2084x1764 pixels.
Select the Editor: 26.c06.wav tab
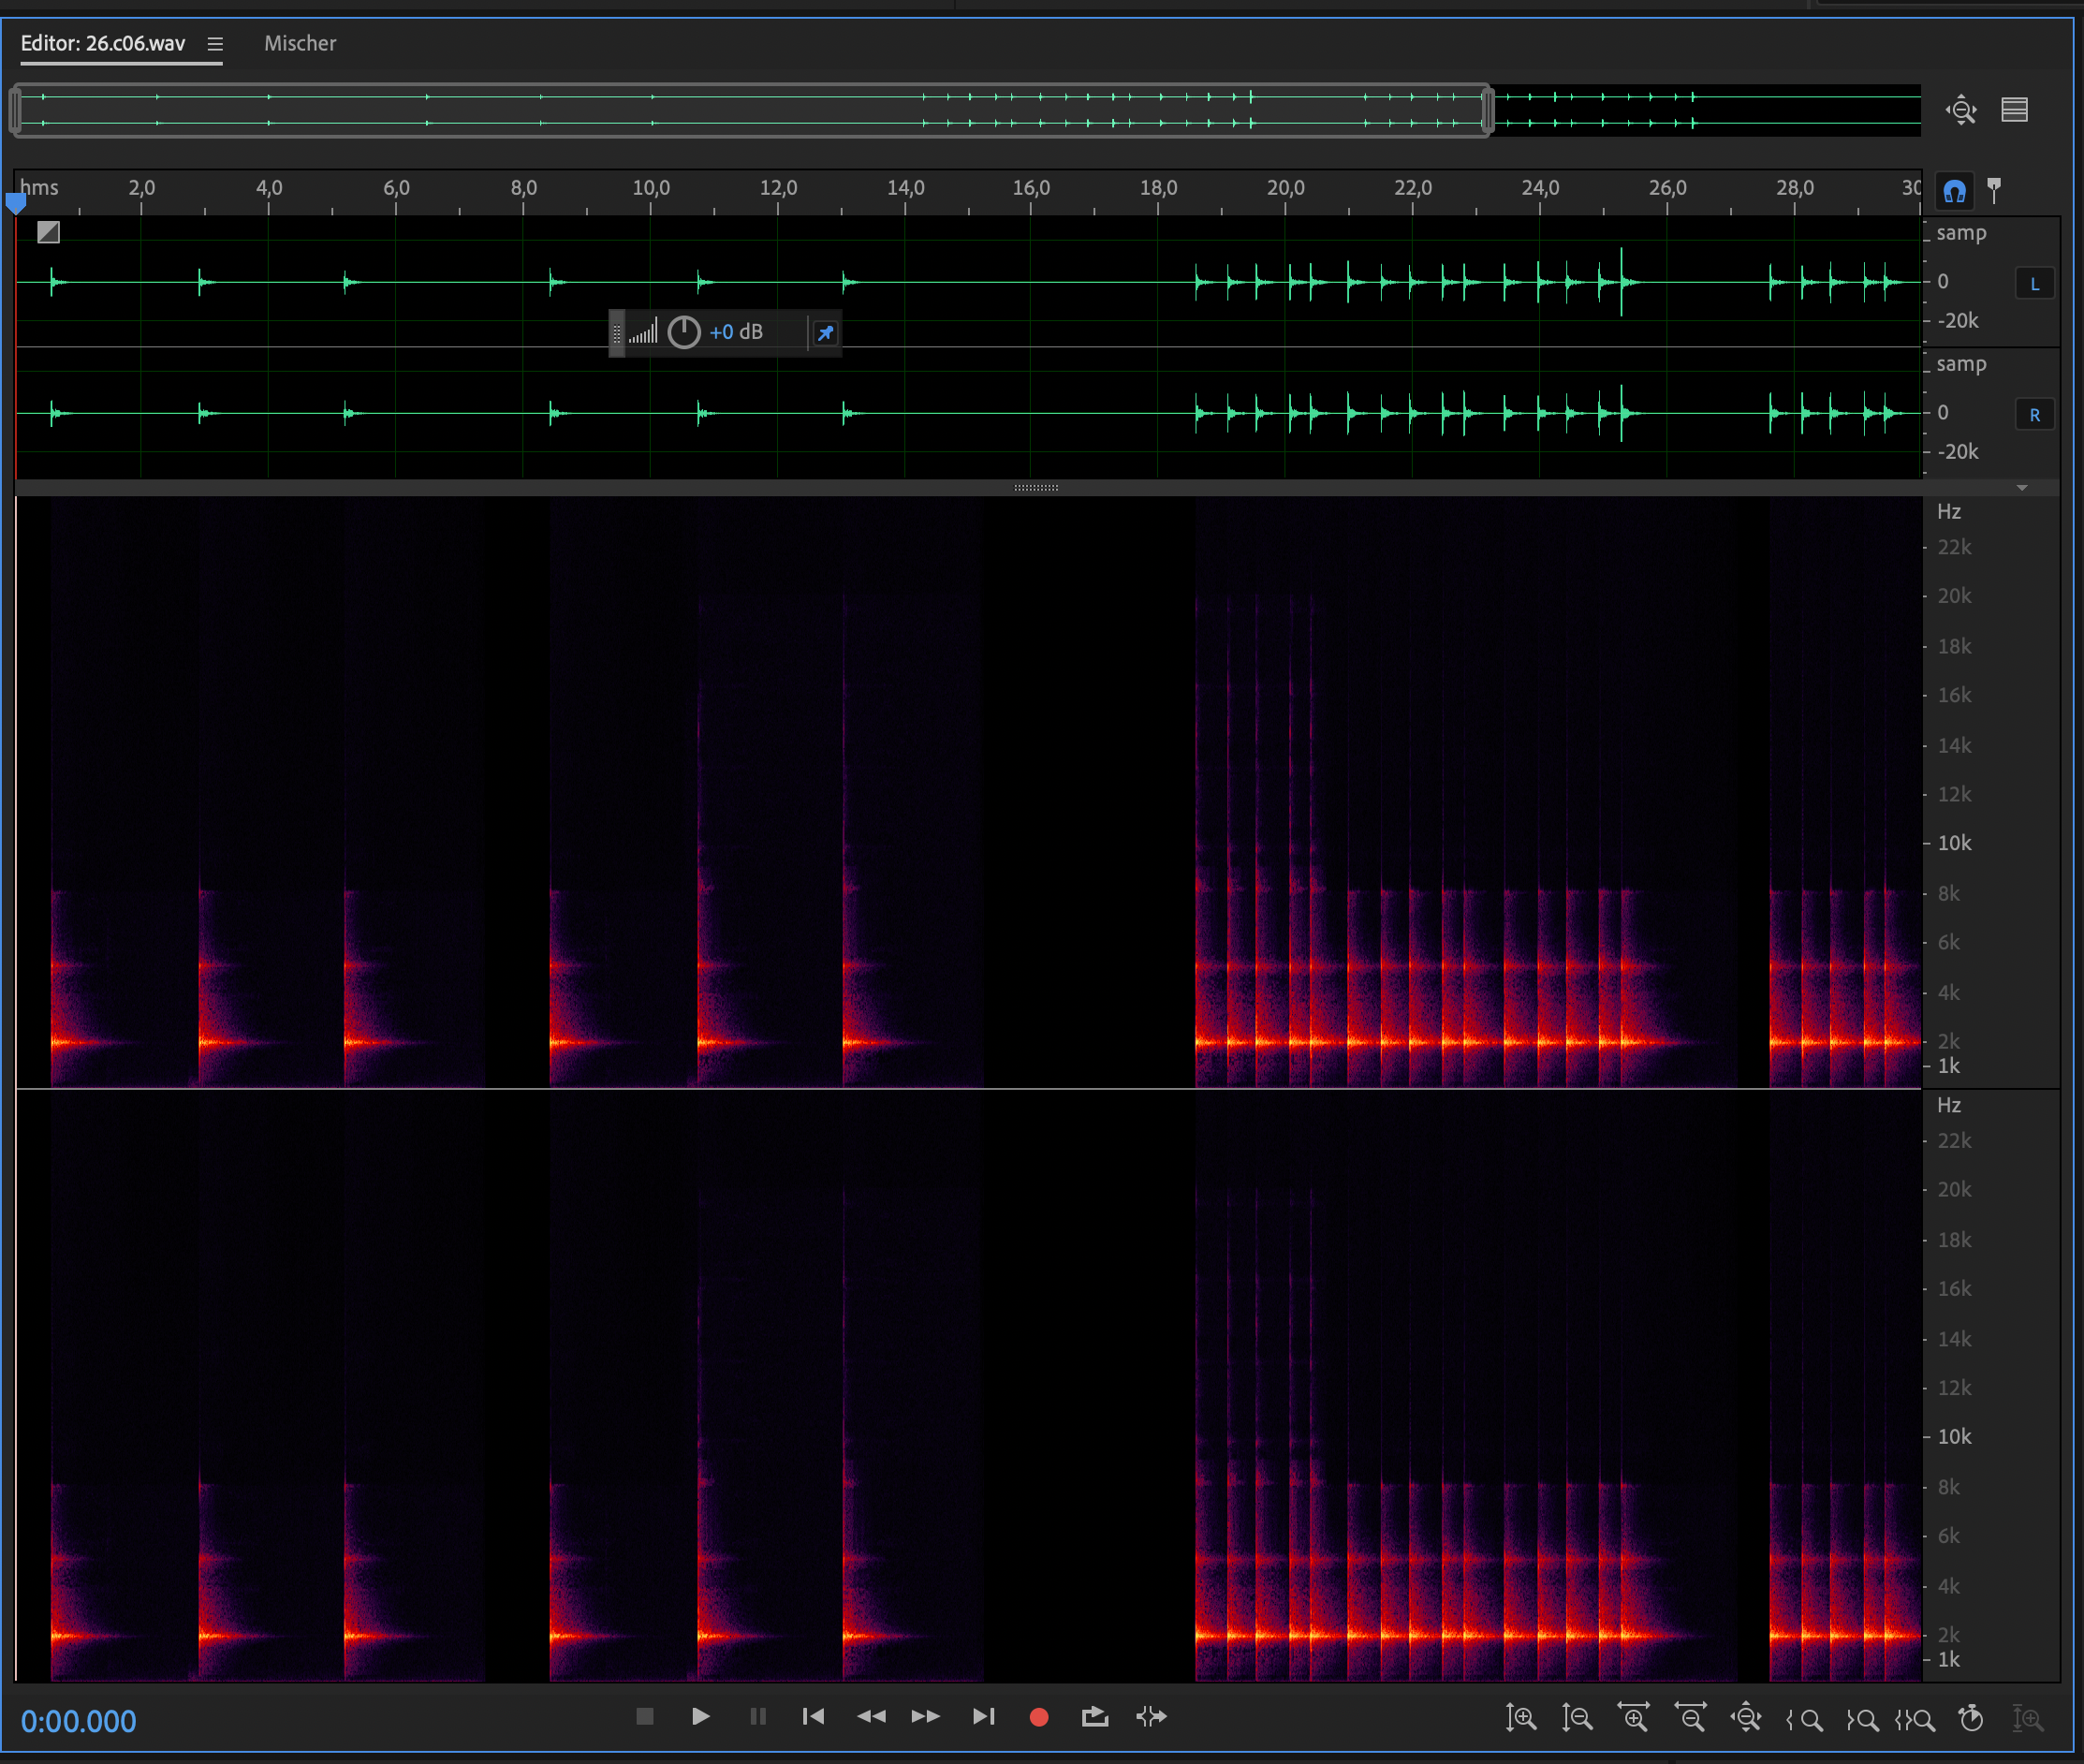103,44
